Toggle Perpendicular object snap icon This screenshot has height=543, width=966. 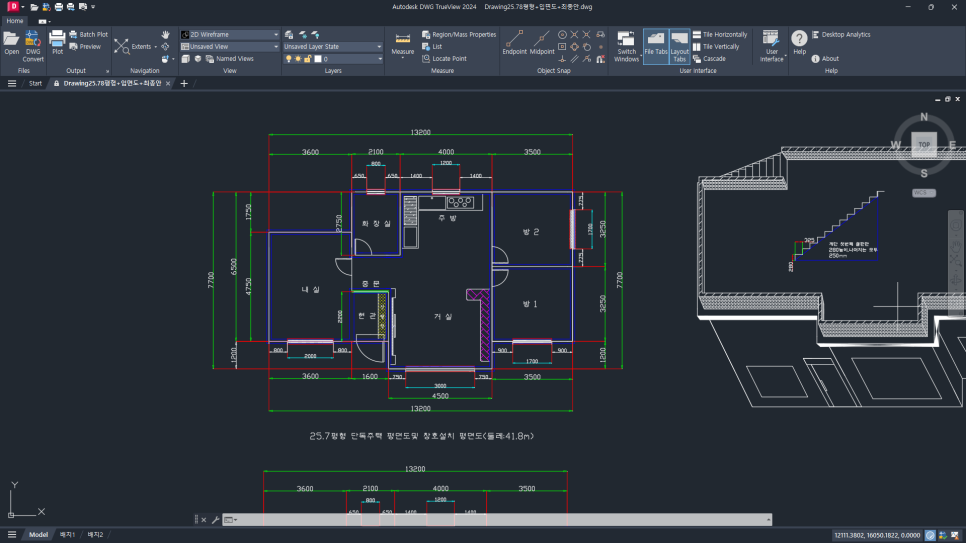[562, 59]
